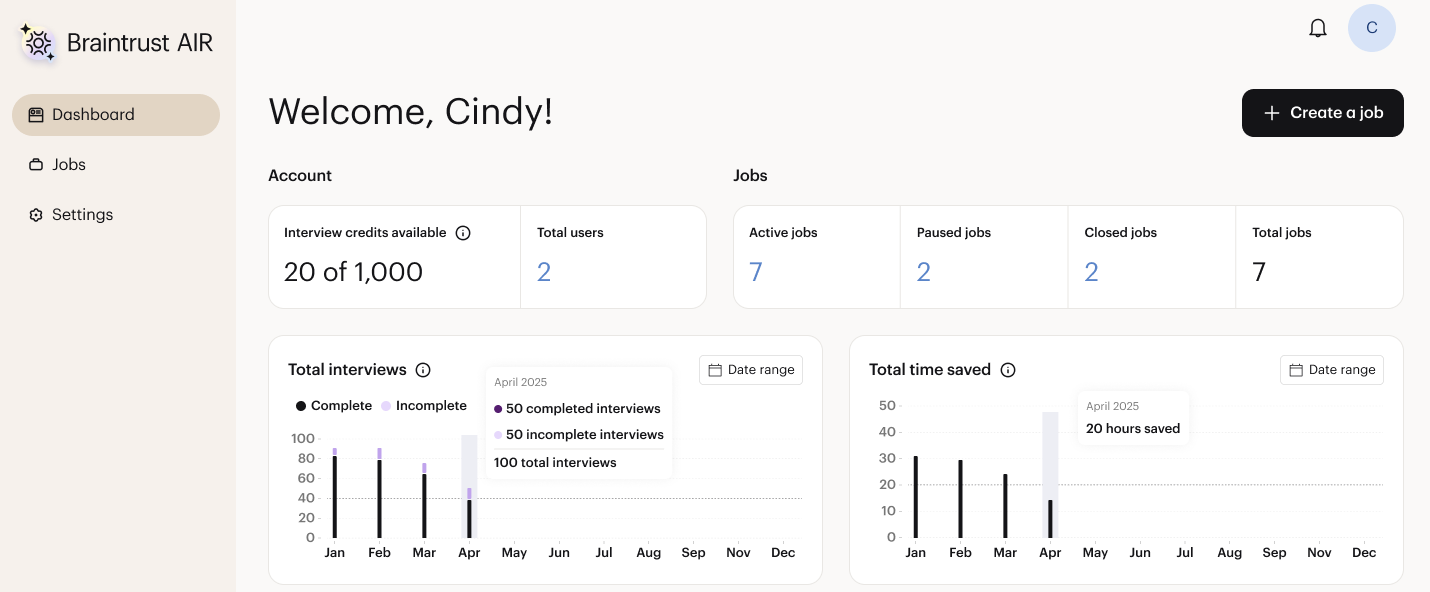
Task: Click info icon beside Interview credits available
Action: point(463,233)
